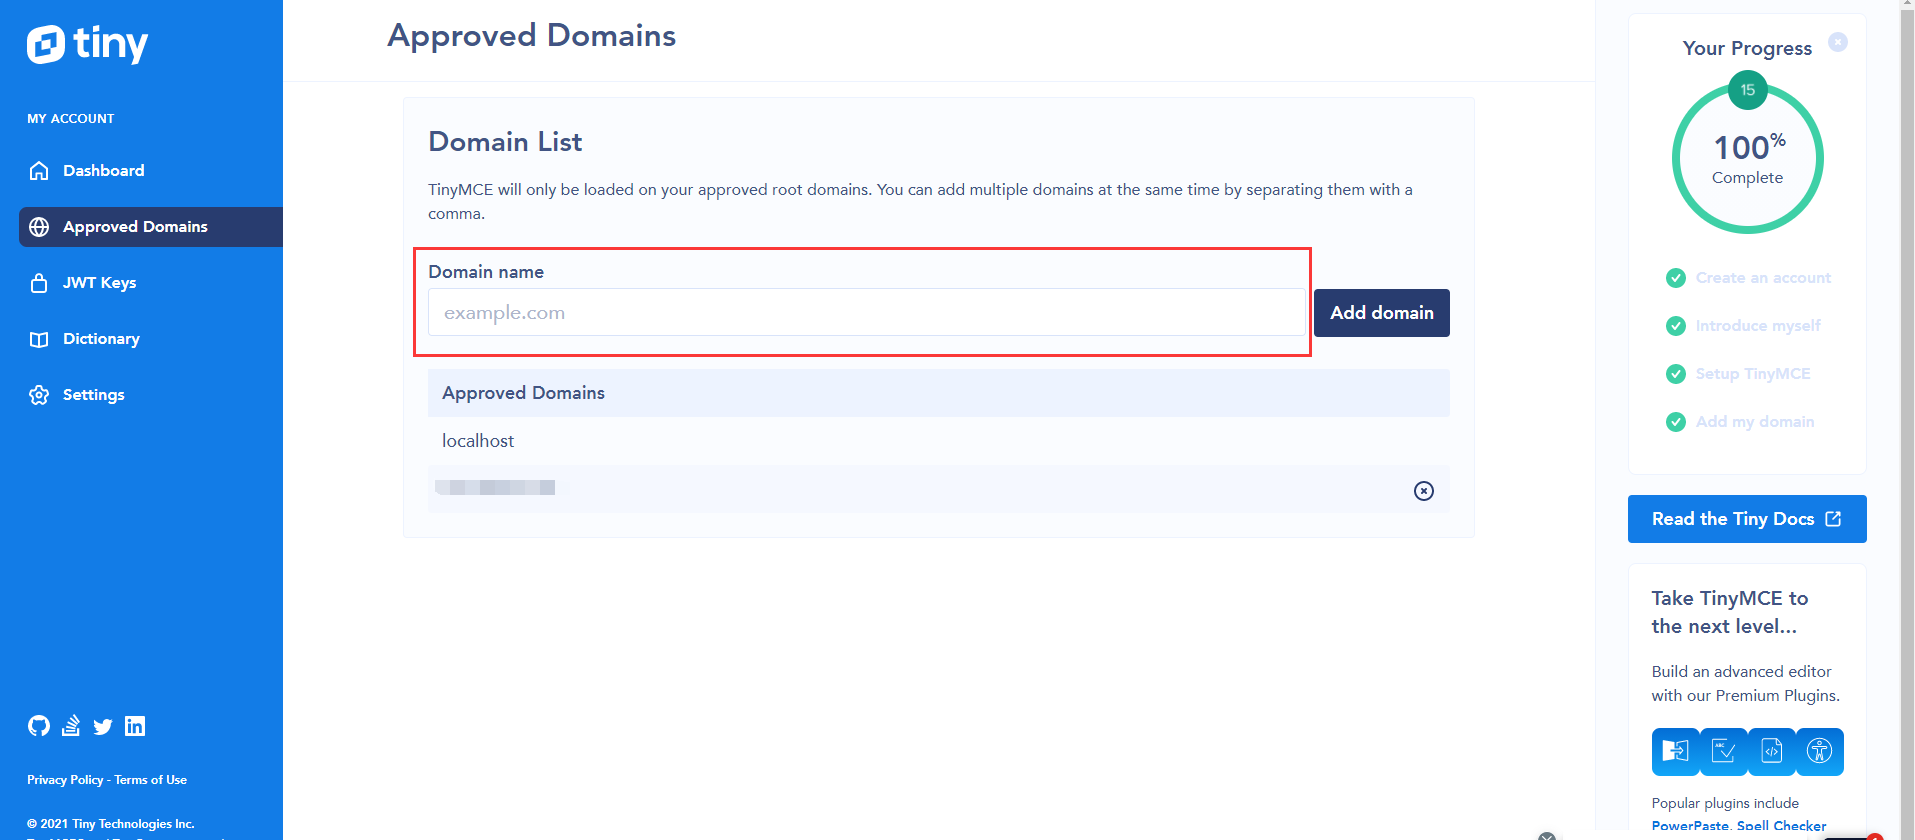The width and height of the screenshot is (1915, 840).
Task: Click Read the Tiny Docs button
Action: pos(1747,519)
